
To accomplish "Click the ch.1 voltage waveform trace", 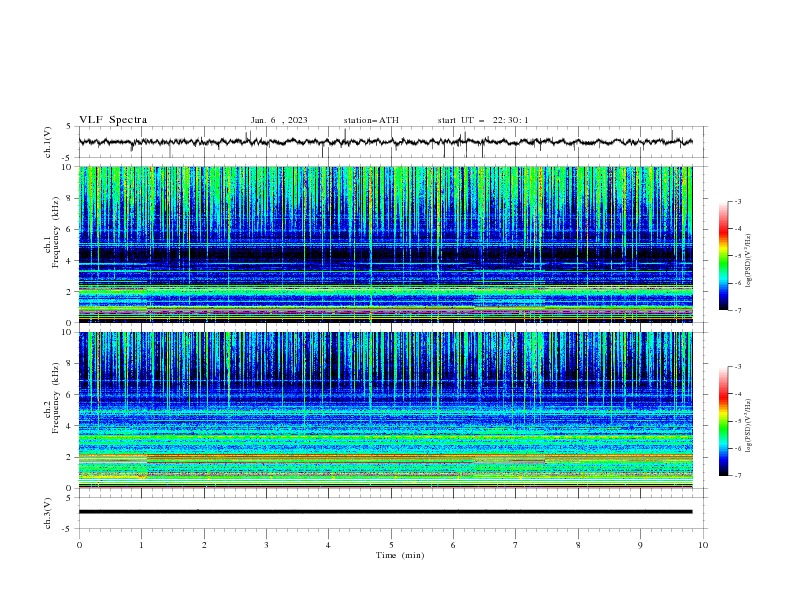I will [385, 142].
